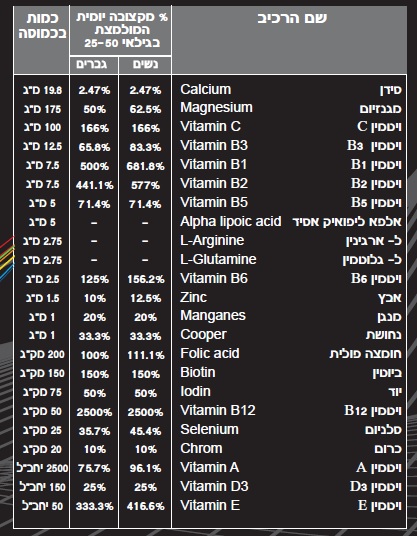Select the נשים column sub-header

145,64
